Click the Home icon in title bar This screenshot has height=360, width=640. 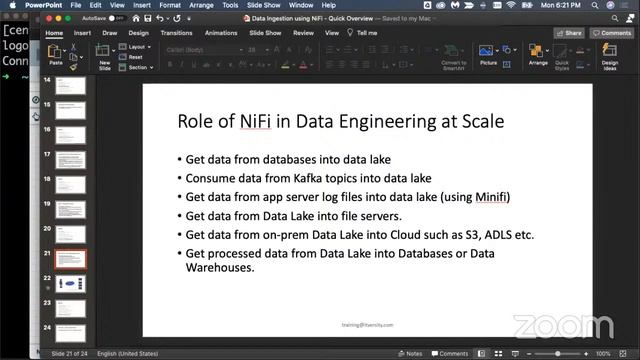click(x=136, y=18)
